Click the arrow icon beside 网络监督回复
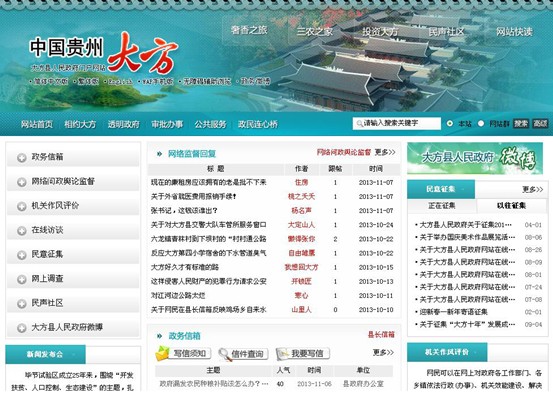Viewport: 553px width, 395px height. (x=159, y=154)
